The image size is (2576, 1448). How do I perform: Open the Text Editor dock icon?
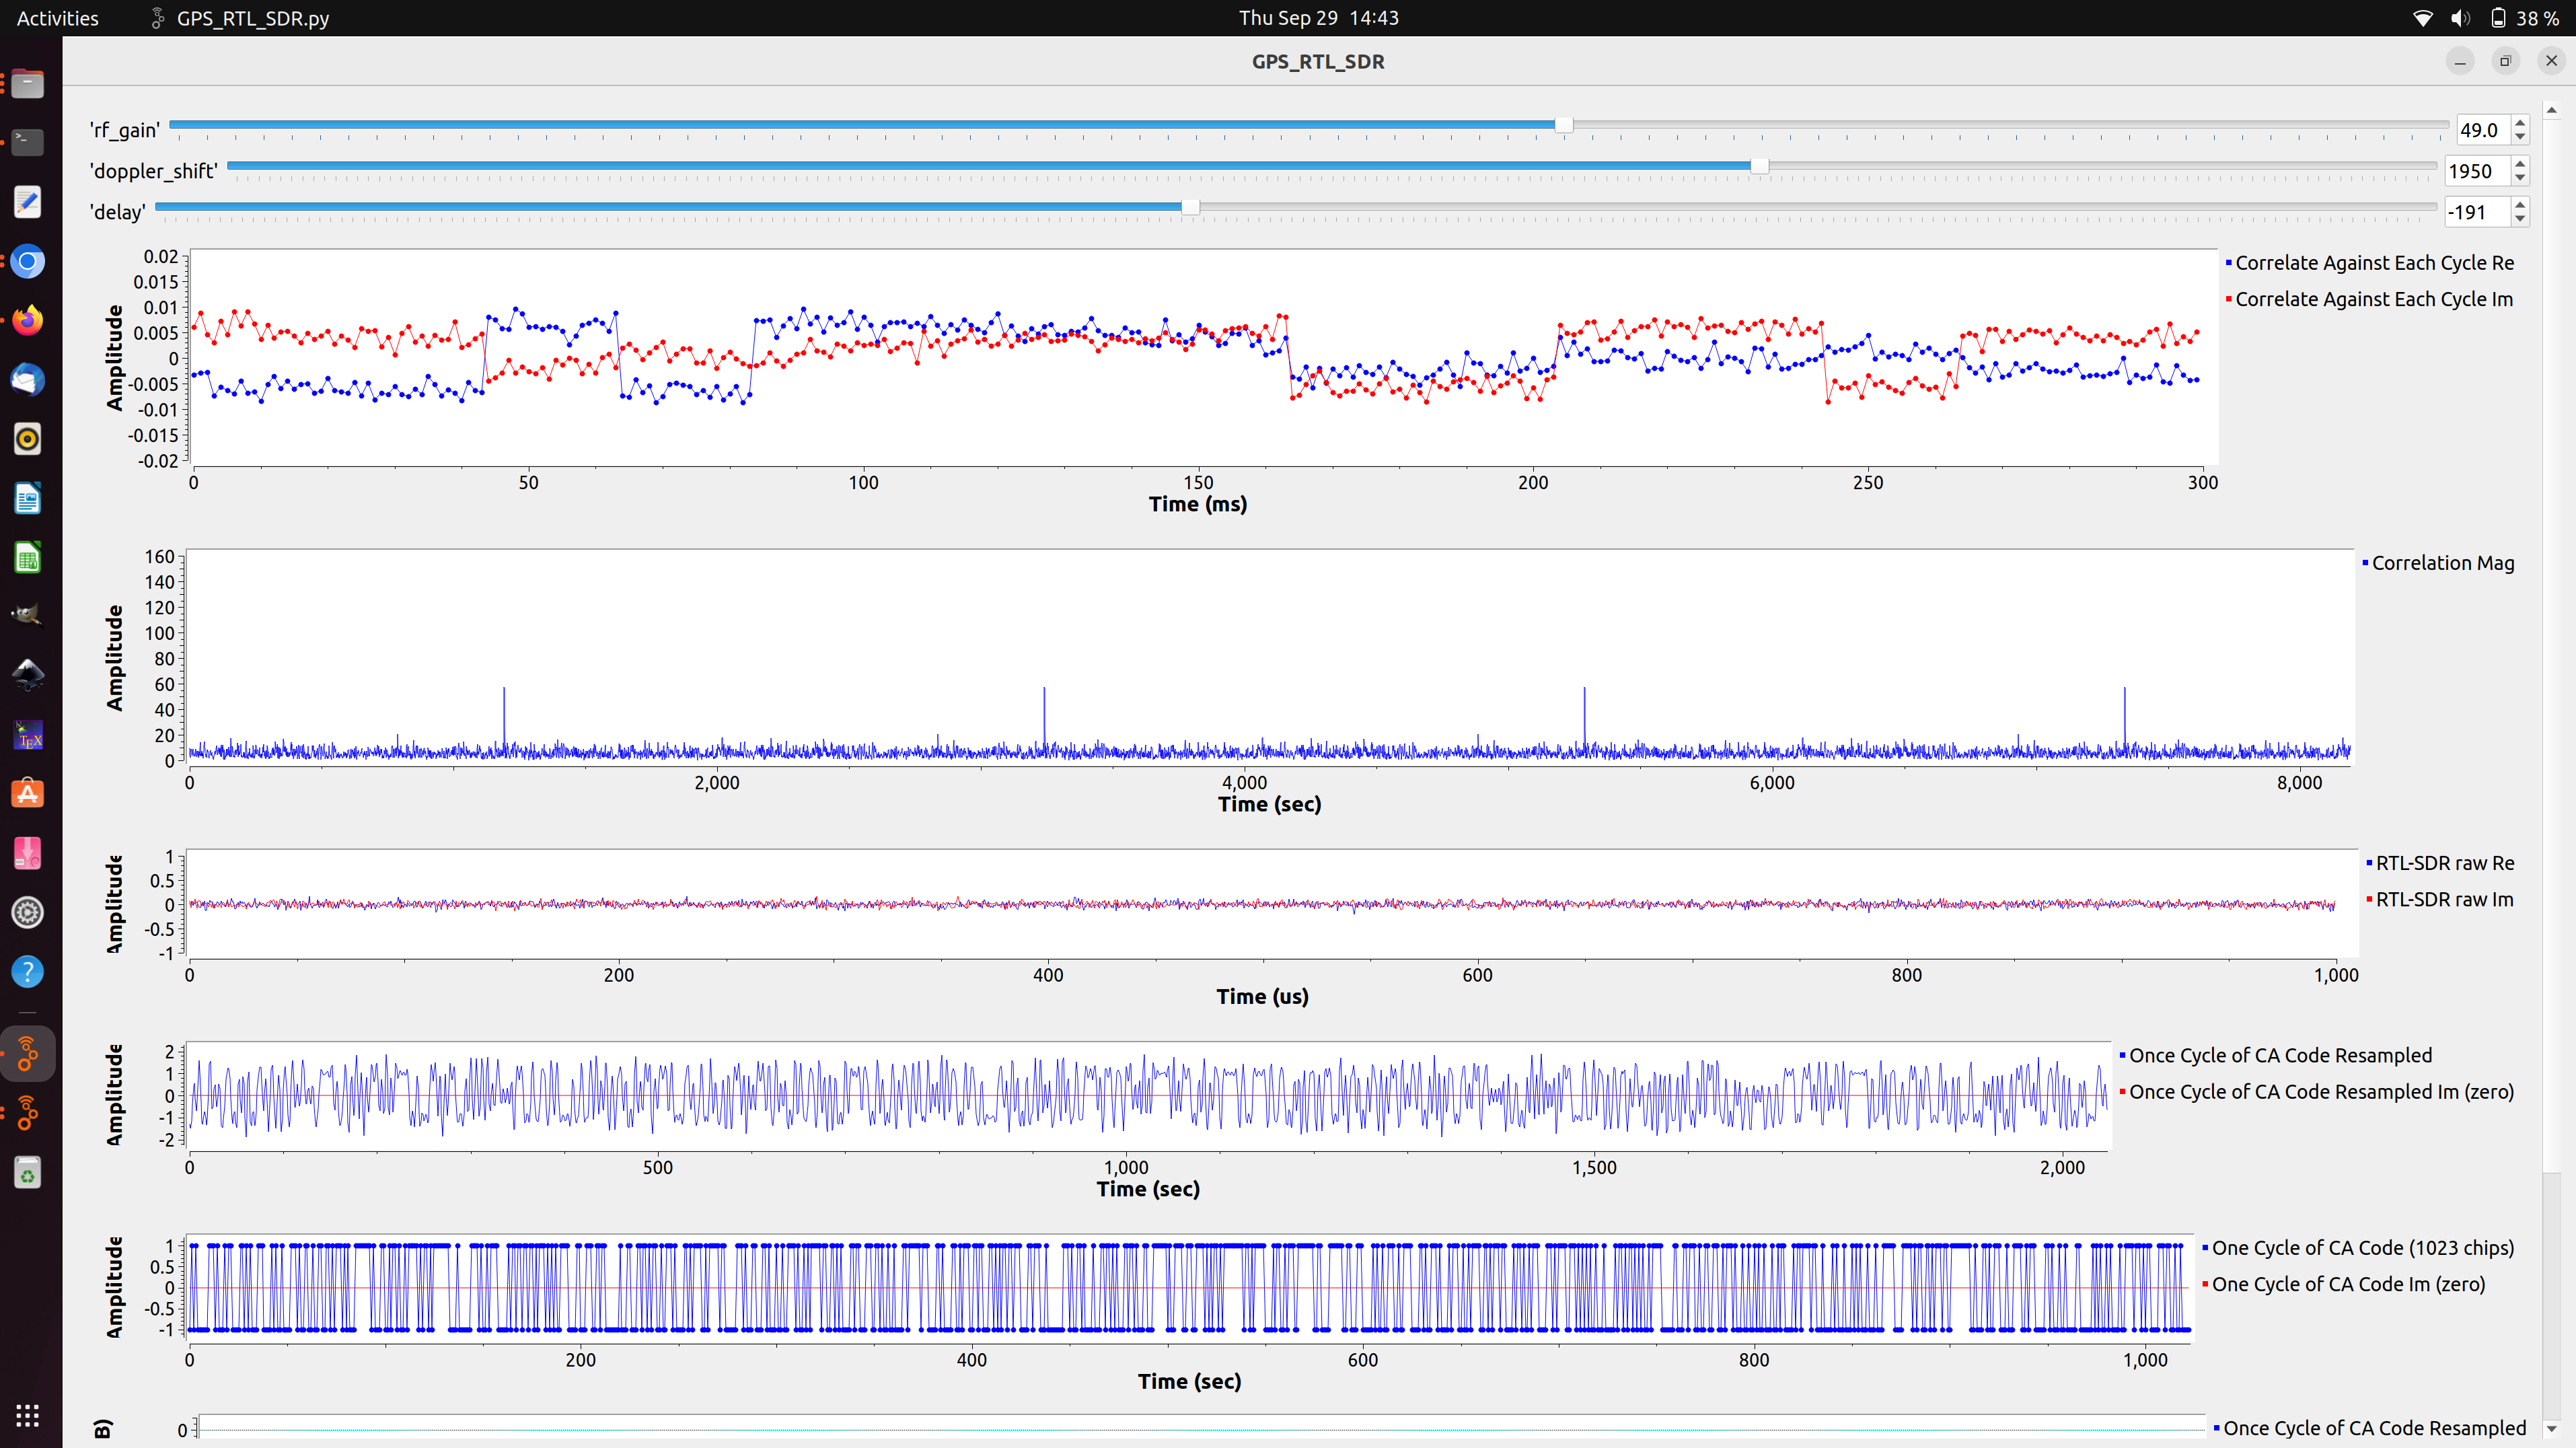point(28,202)
